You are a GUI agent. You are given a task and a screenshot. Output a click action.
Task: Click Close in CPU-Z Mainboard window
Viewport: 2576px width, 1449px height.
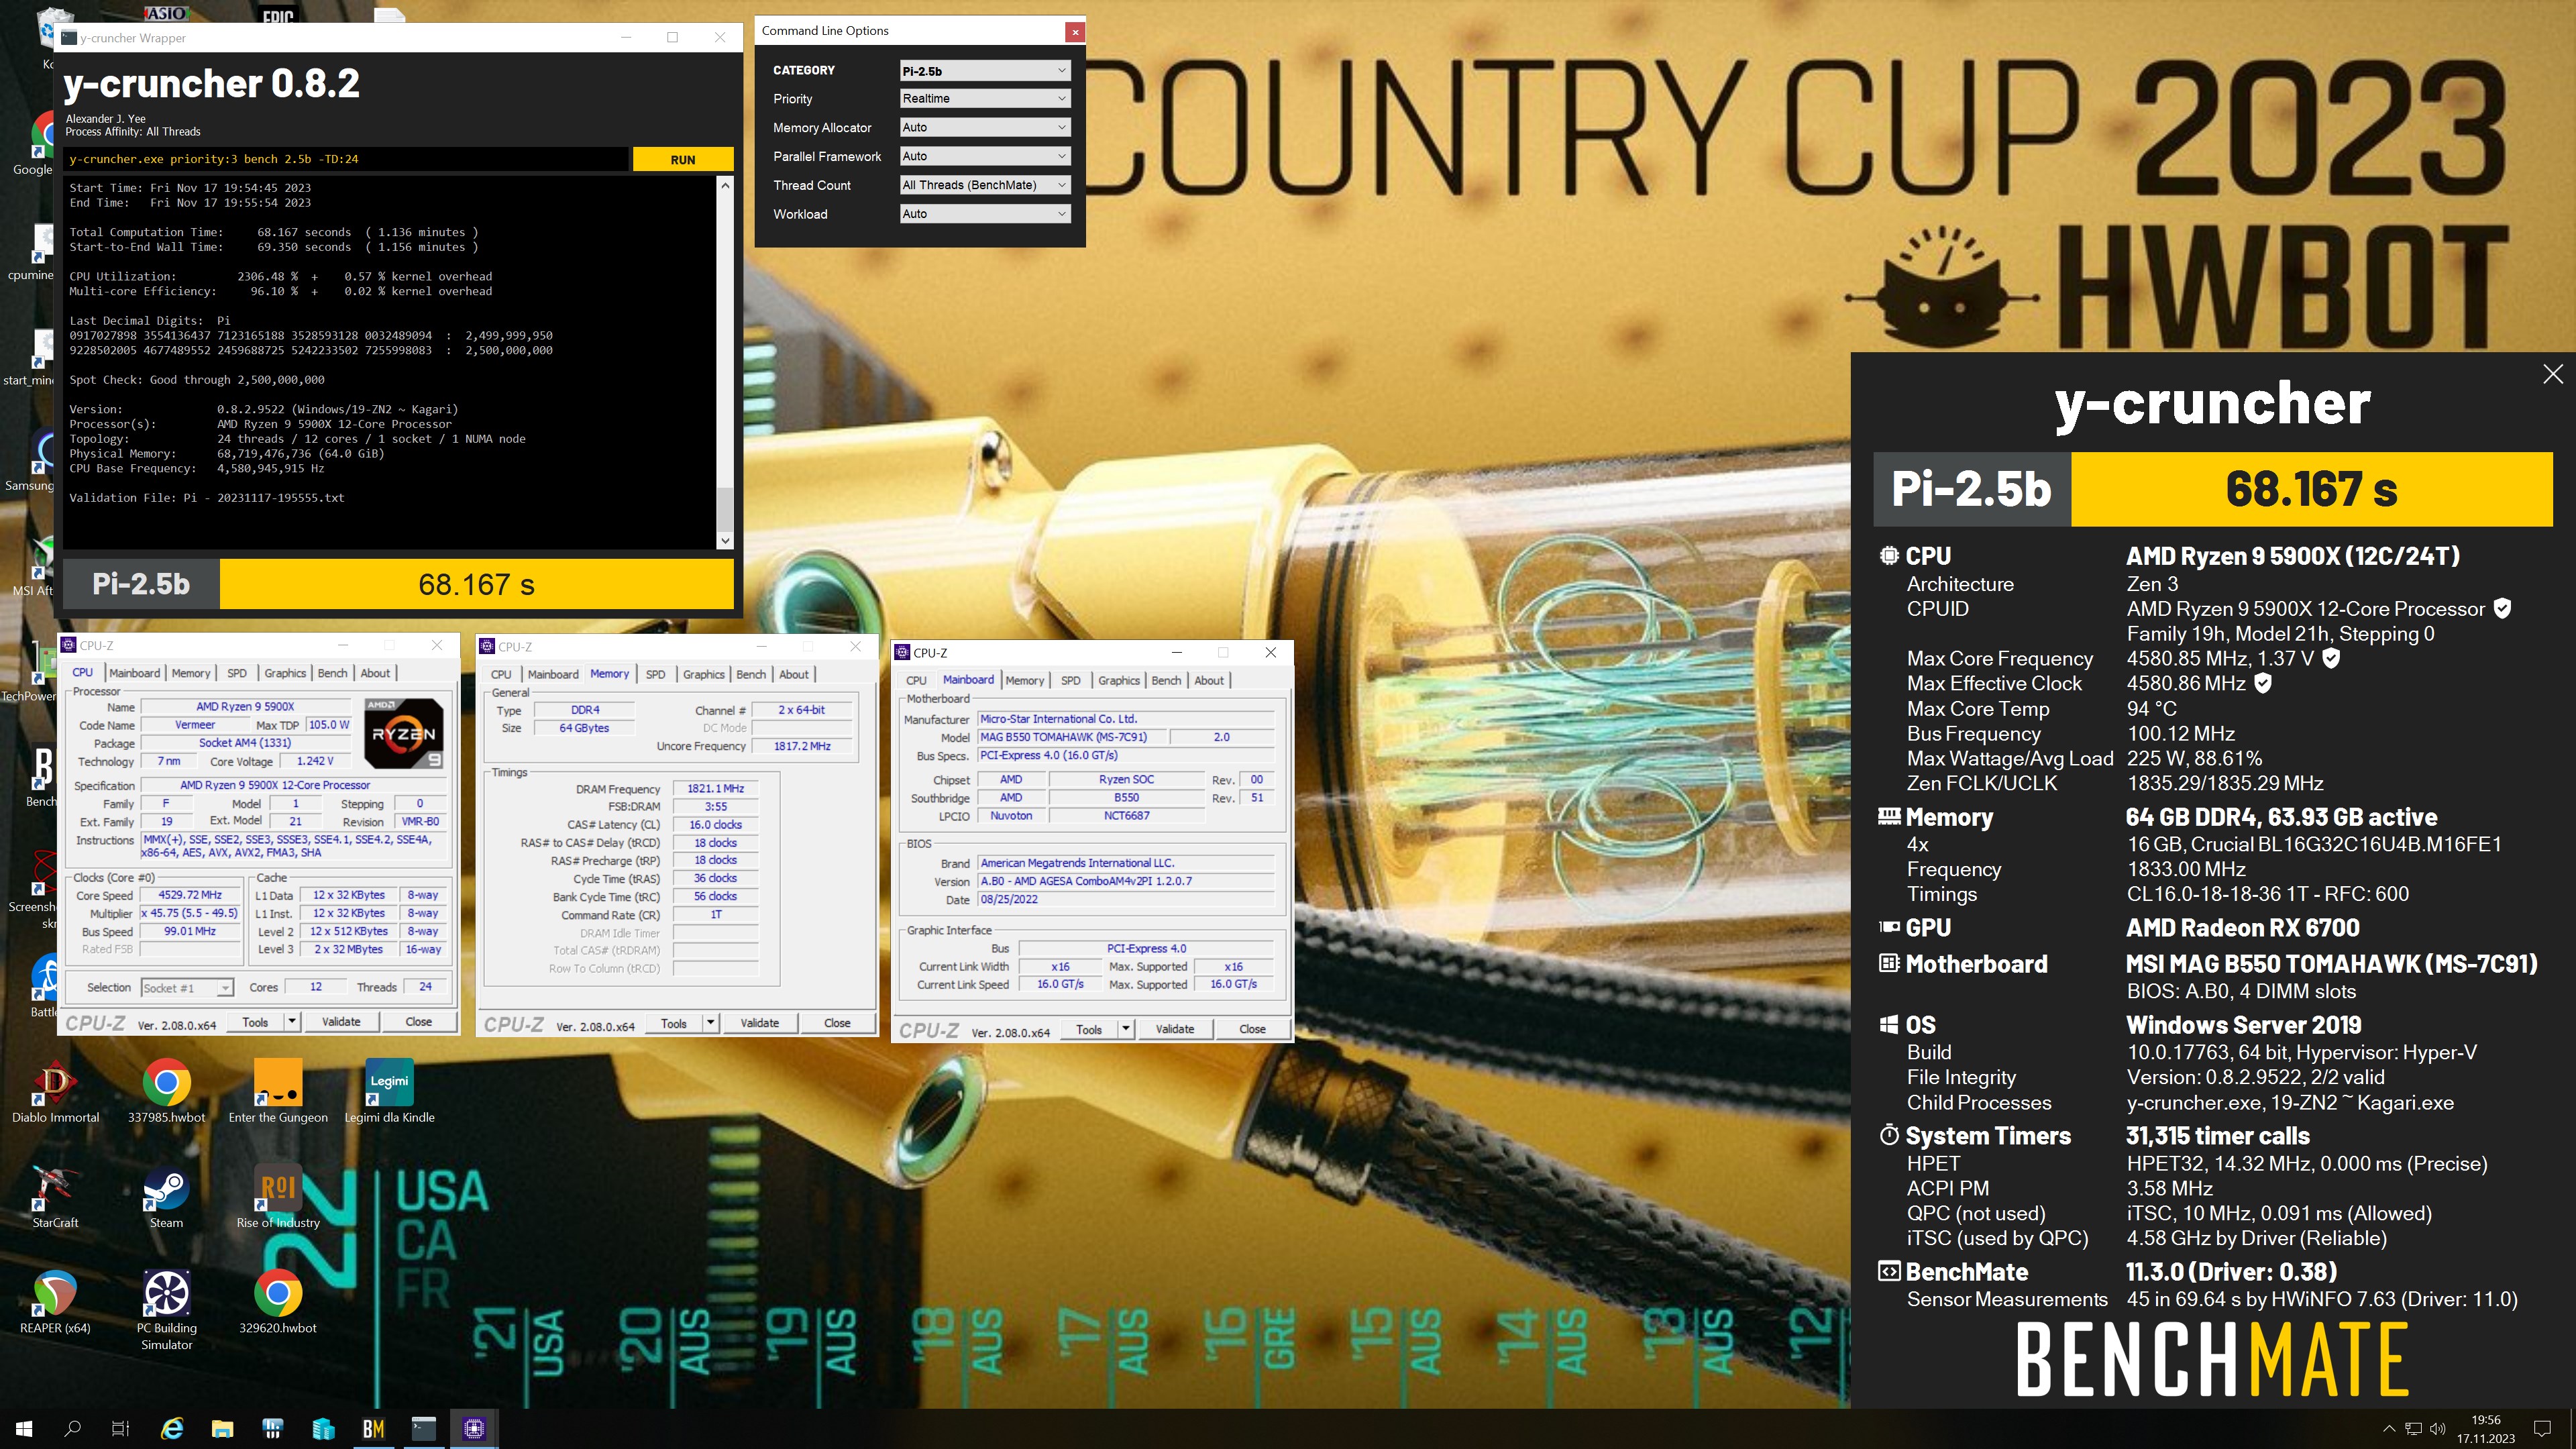[x=1252, y=1029]
